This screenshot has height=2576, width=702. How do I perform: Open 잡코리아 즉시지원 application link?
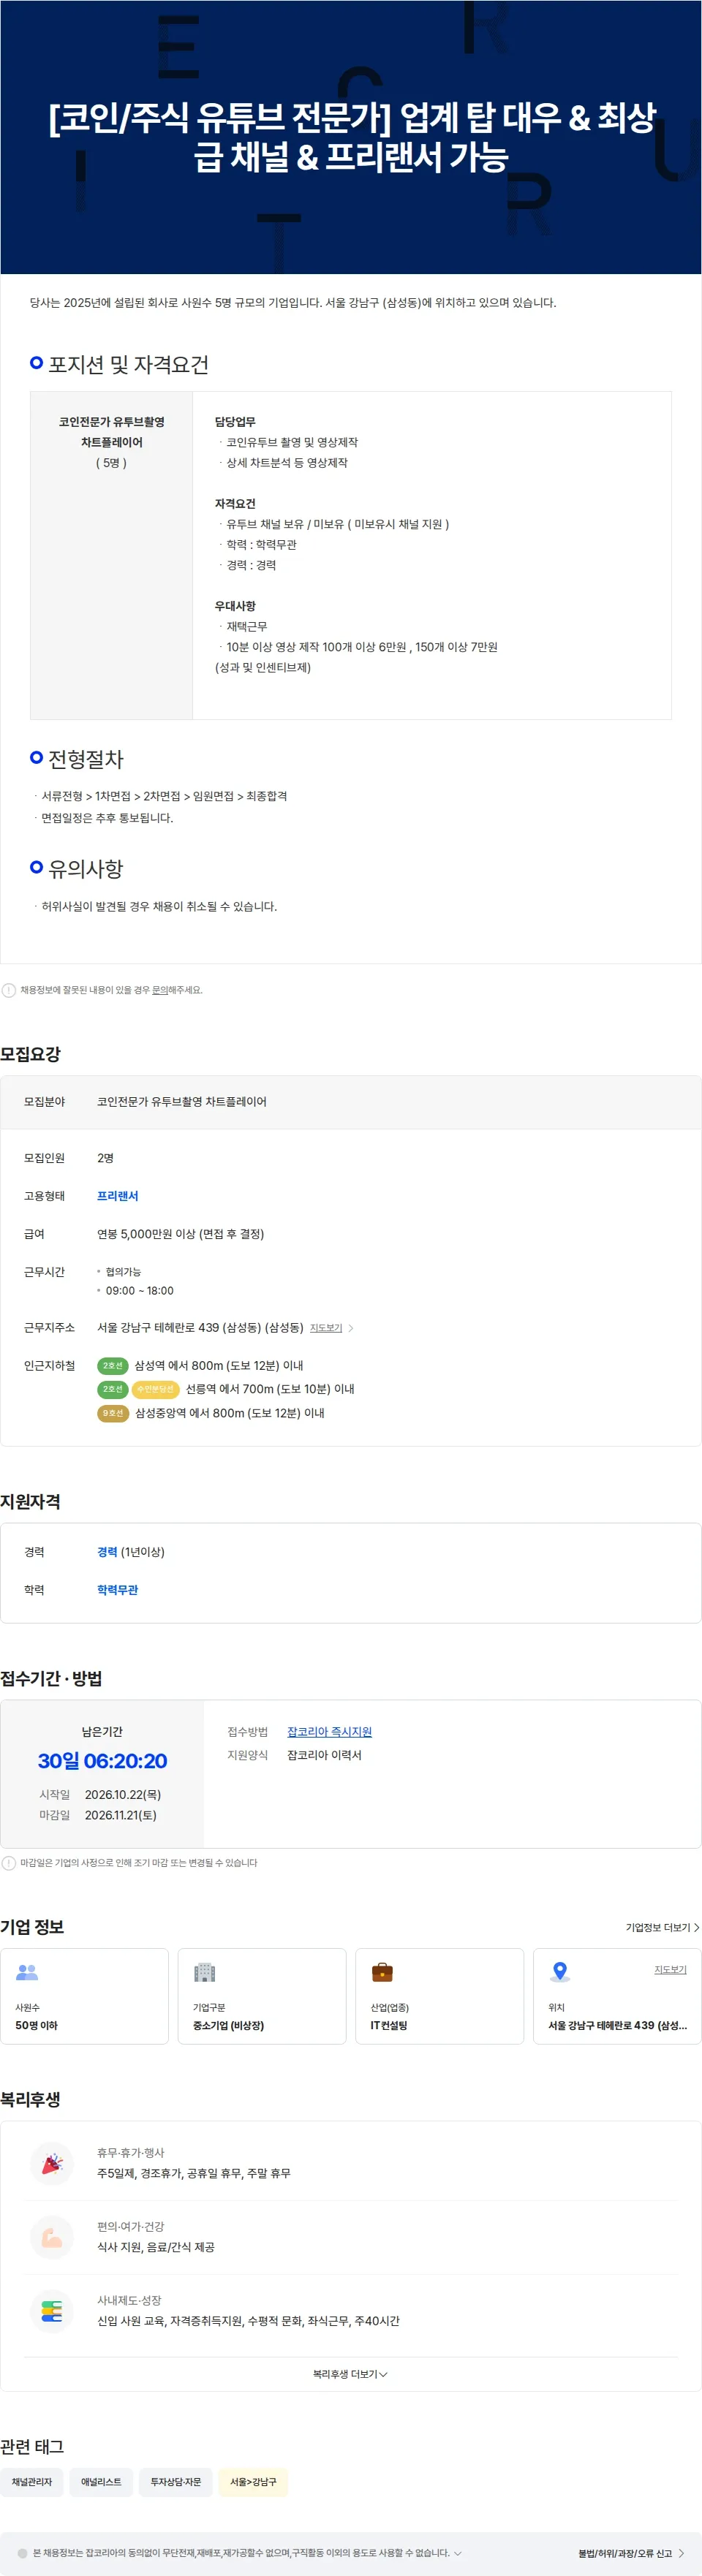click(329, 1731)
